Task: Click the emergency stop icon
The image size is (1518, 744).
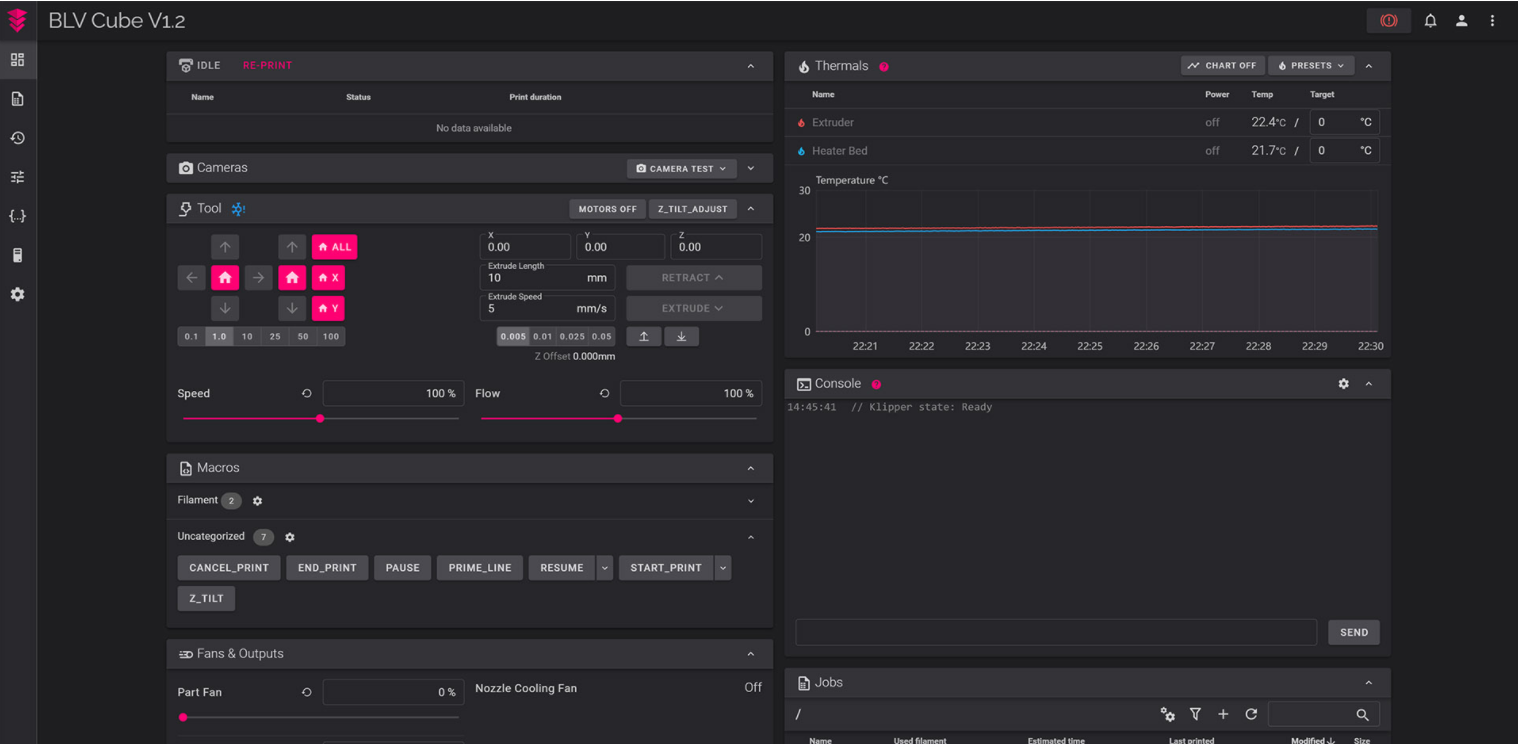Action: click(x=1388, y=21)
